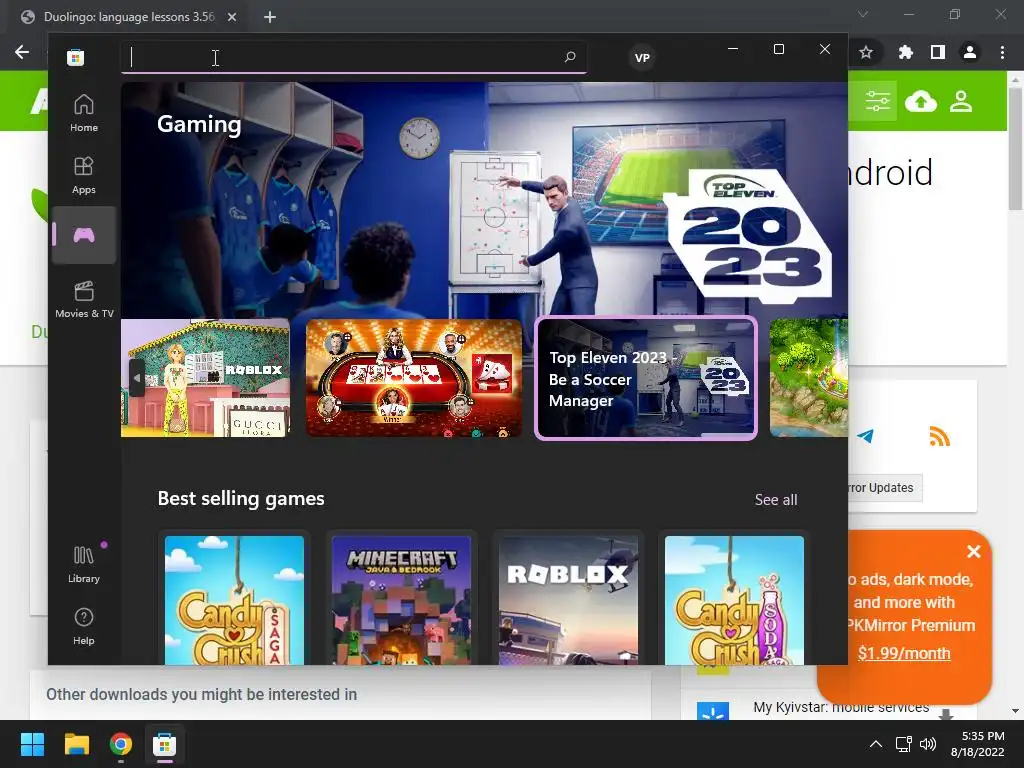Show hidden tray icons chevron
This screenshot has height=768, width=1024.
tap(876, 744)
